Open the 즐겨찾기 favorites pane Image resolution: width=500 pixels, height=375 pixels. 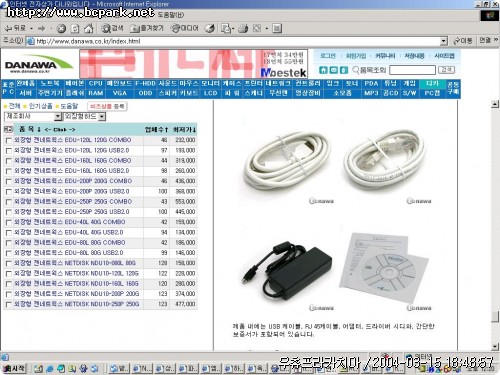(147, 28)
